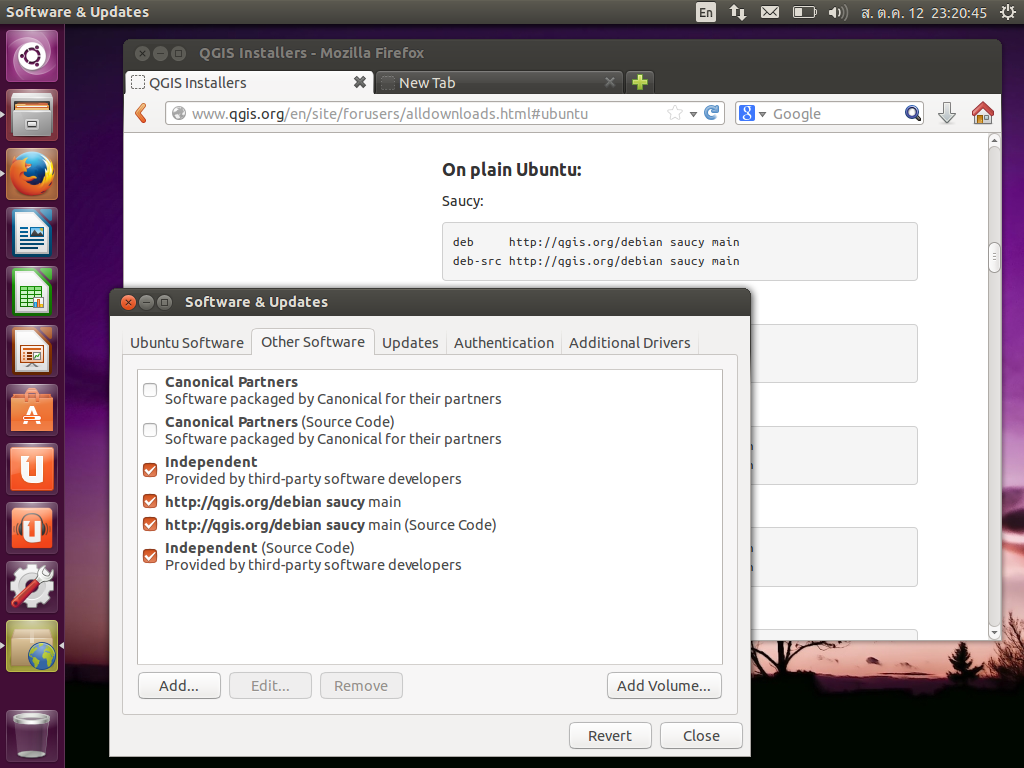Click the 'deb-src http://qgis.org/debian saucy main' line

pos(596,261)
